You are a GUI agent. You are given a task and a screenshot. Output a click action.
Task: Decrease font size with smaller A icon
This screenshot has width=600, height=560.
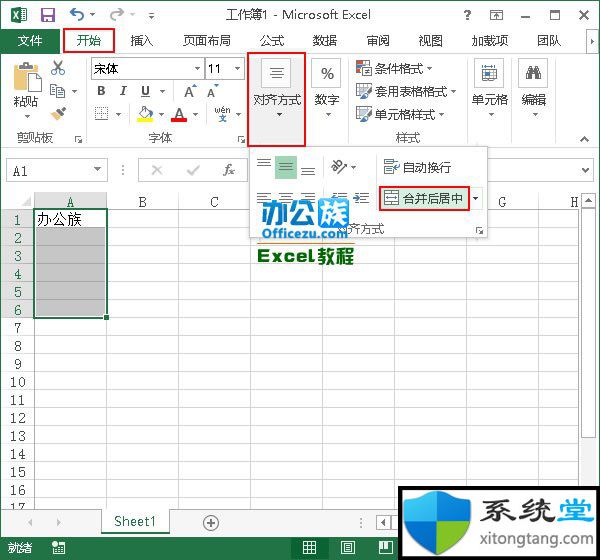212,91
